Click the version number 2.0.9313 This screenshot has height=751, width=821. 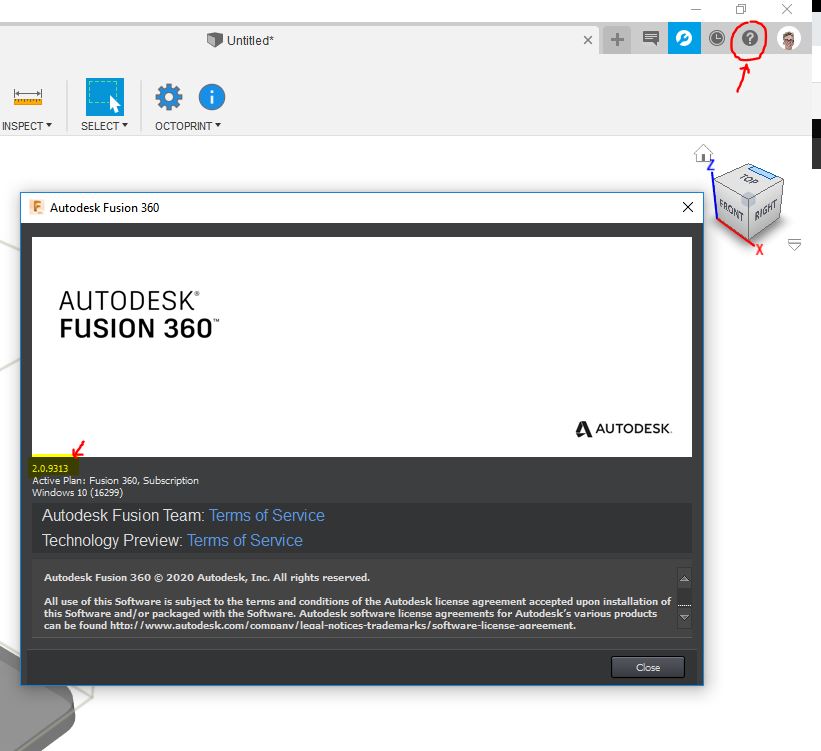coord(50,469)
